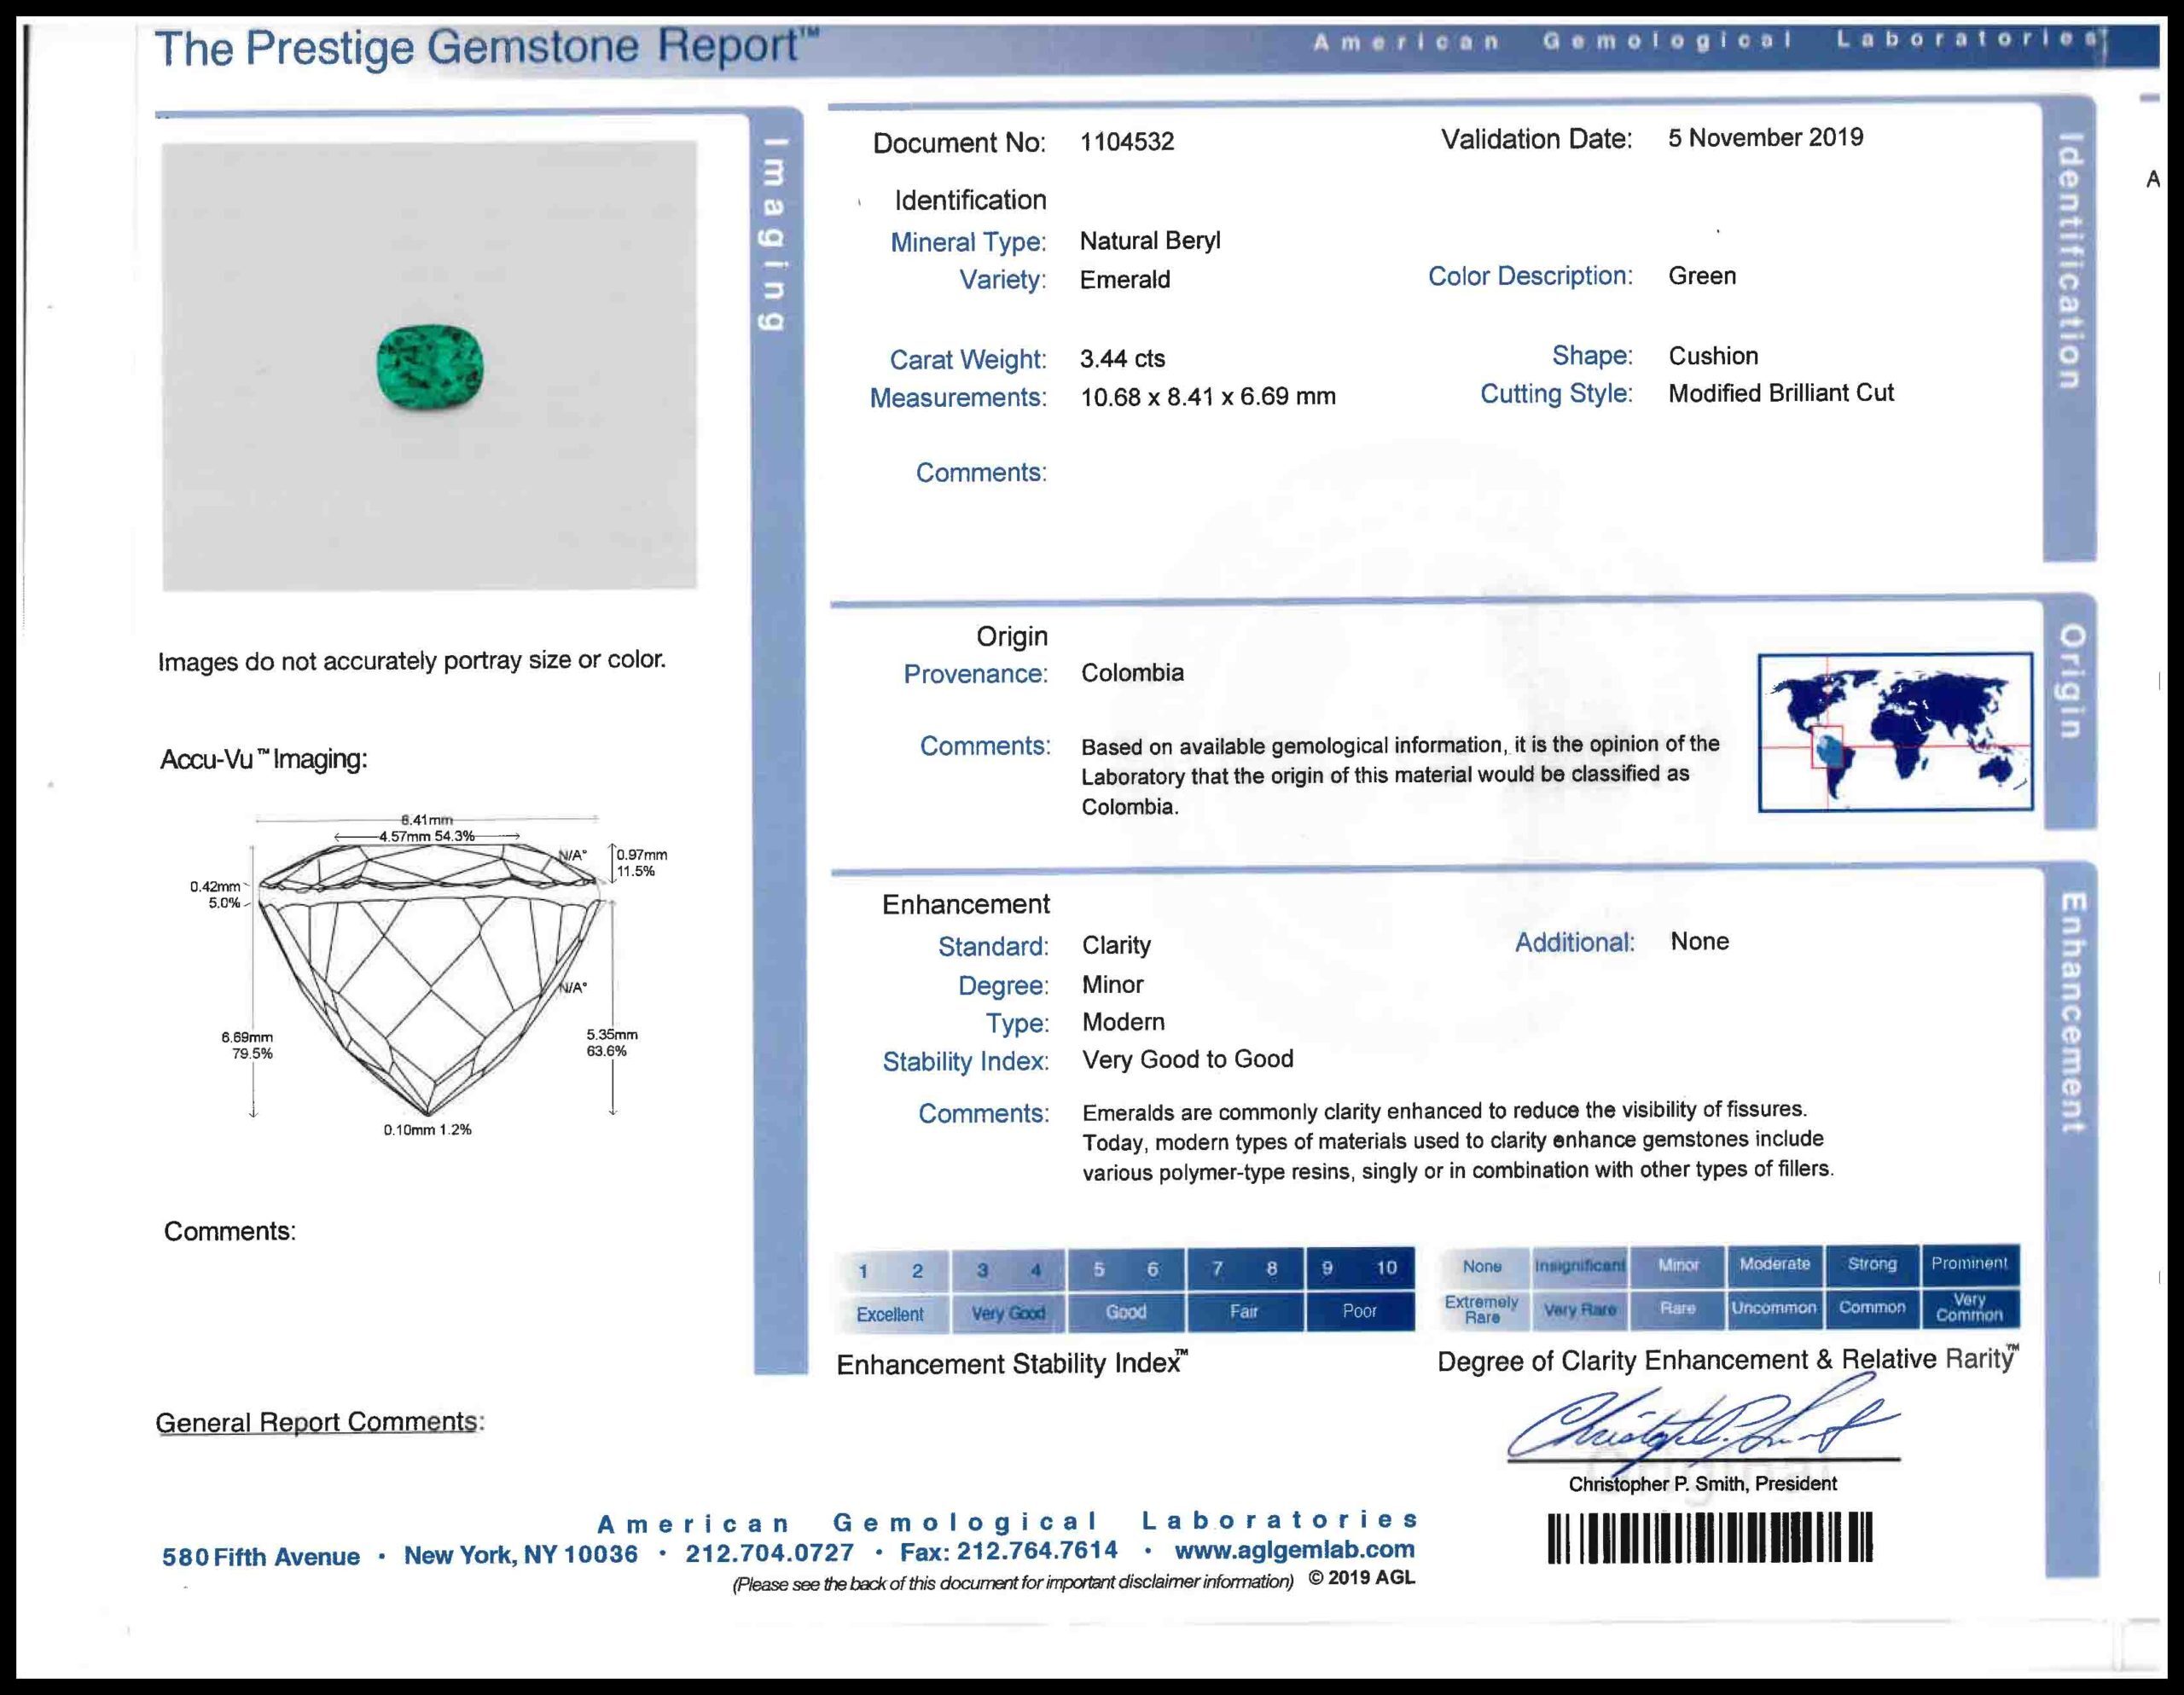The image size is (2184, 1695).
Task: Open the www.aglgemlab.com website link
Action: point(1294,1550)
